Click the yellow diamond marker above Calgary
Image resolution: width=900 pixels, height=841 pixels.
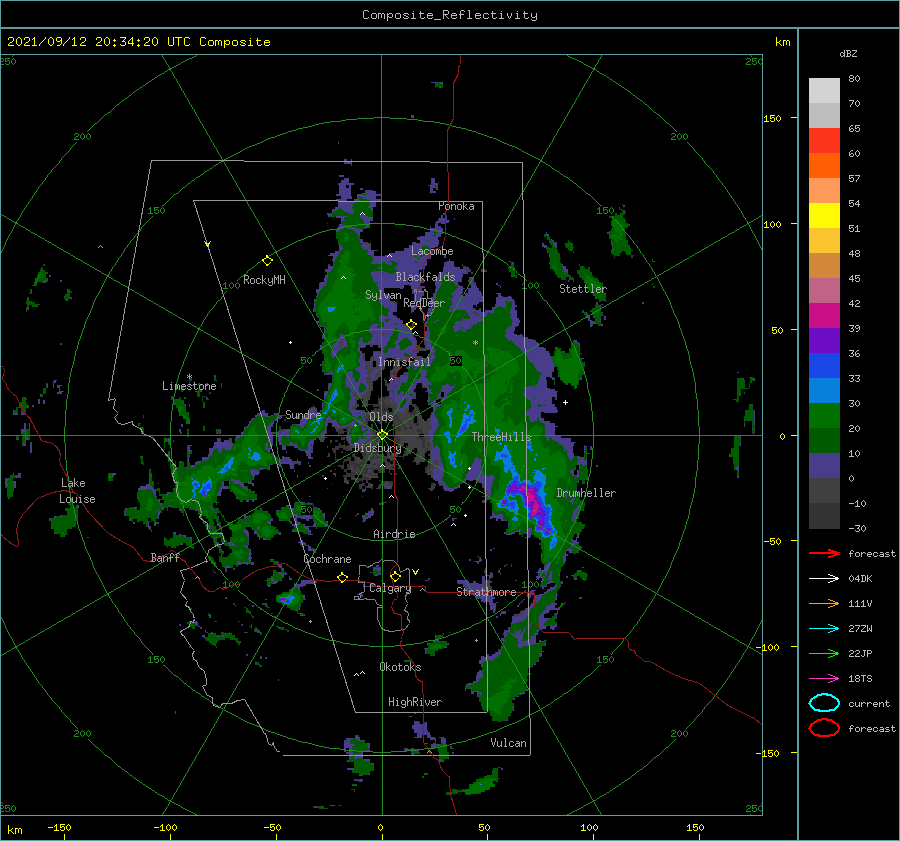pos(395,576)
